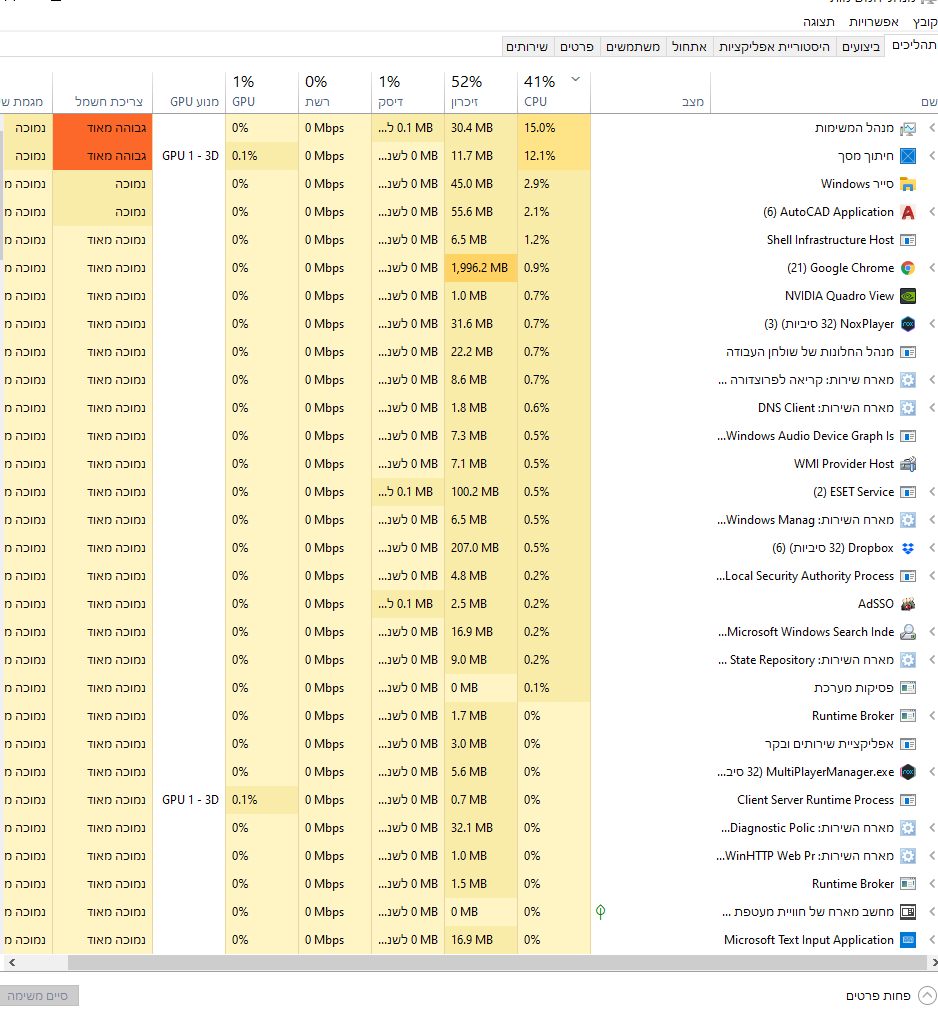Open the קובץ (File) menu

tap(924, 22)
